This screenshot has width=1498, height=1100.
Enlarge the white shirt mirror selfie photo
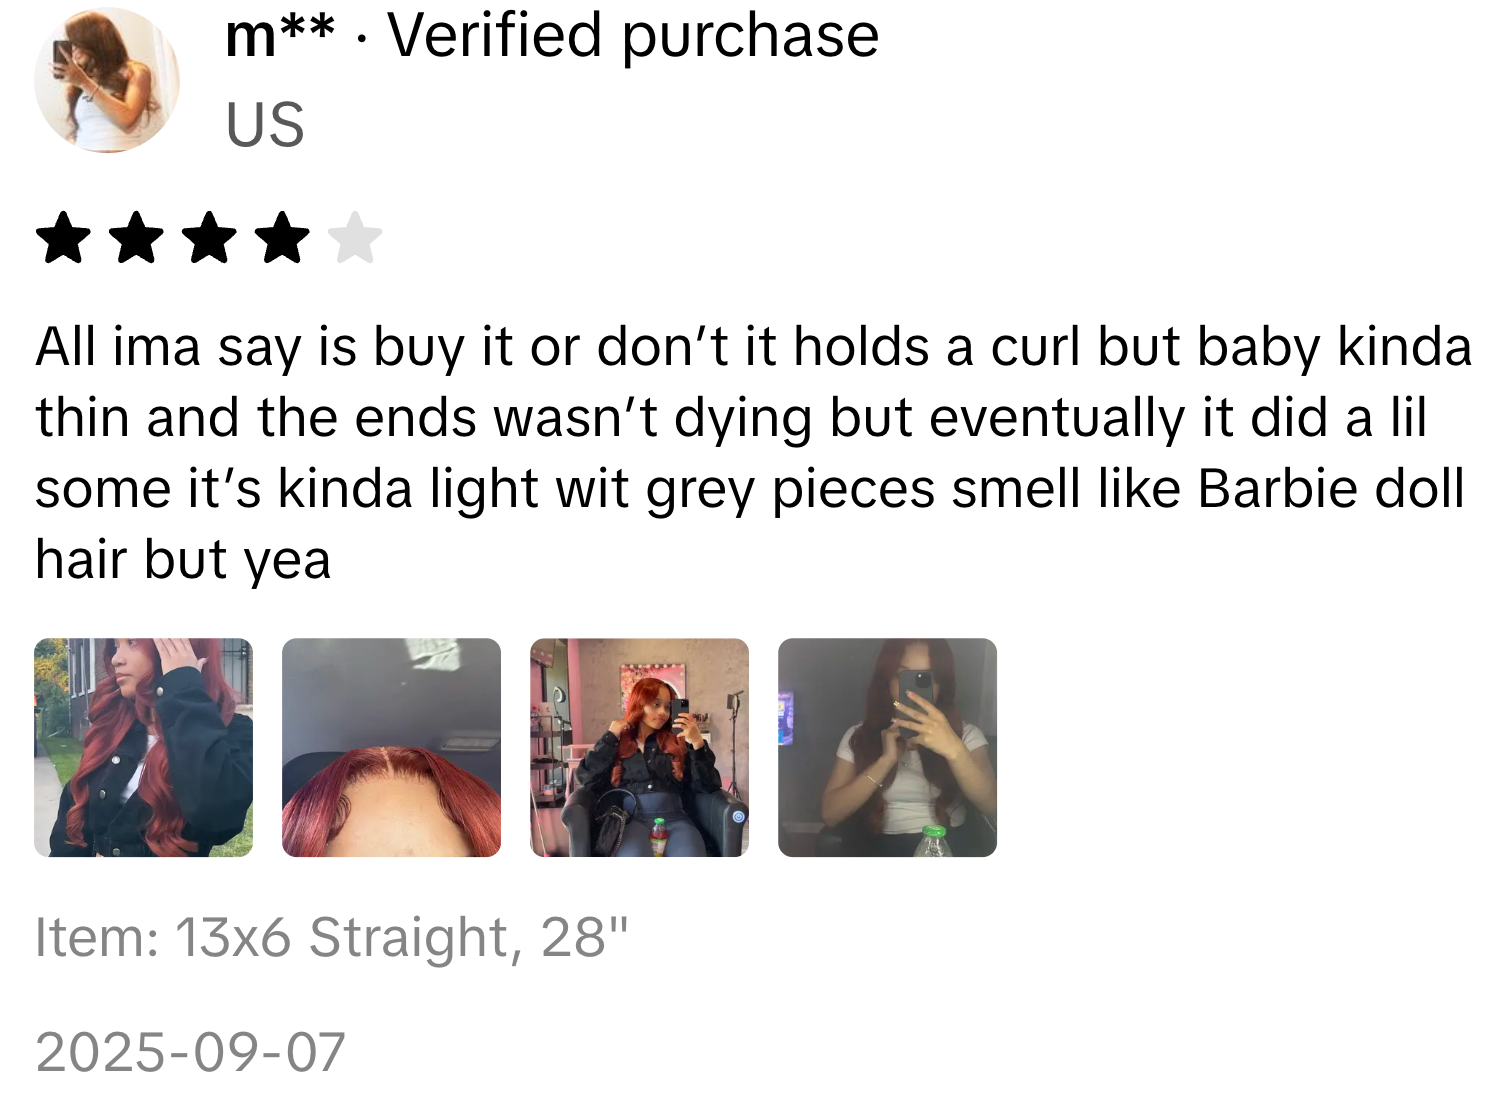coord(888,747)
